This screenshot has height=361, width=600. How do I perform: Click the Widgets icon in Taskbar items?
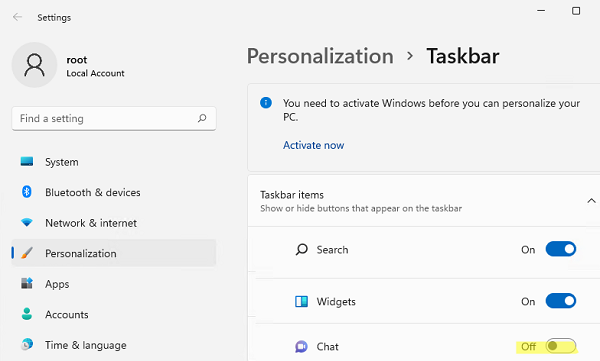click(302, 302)
